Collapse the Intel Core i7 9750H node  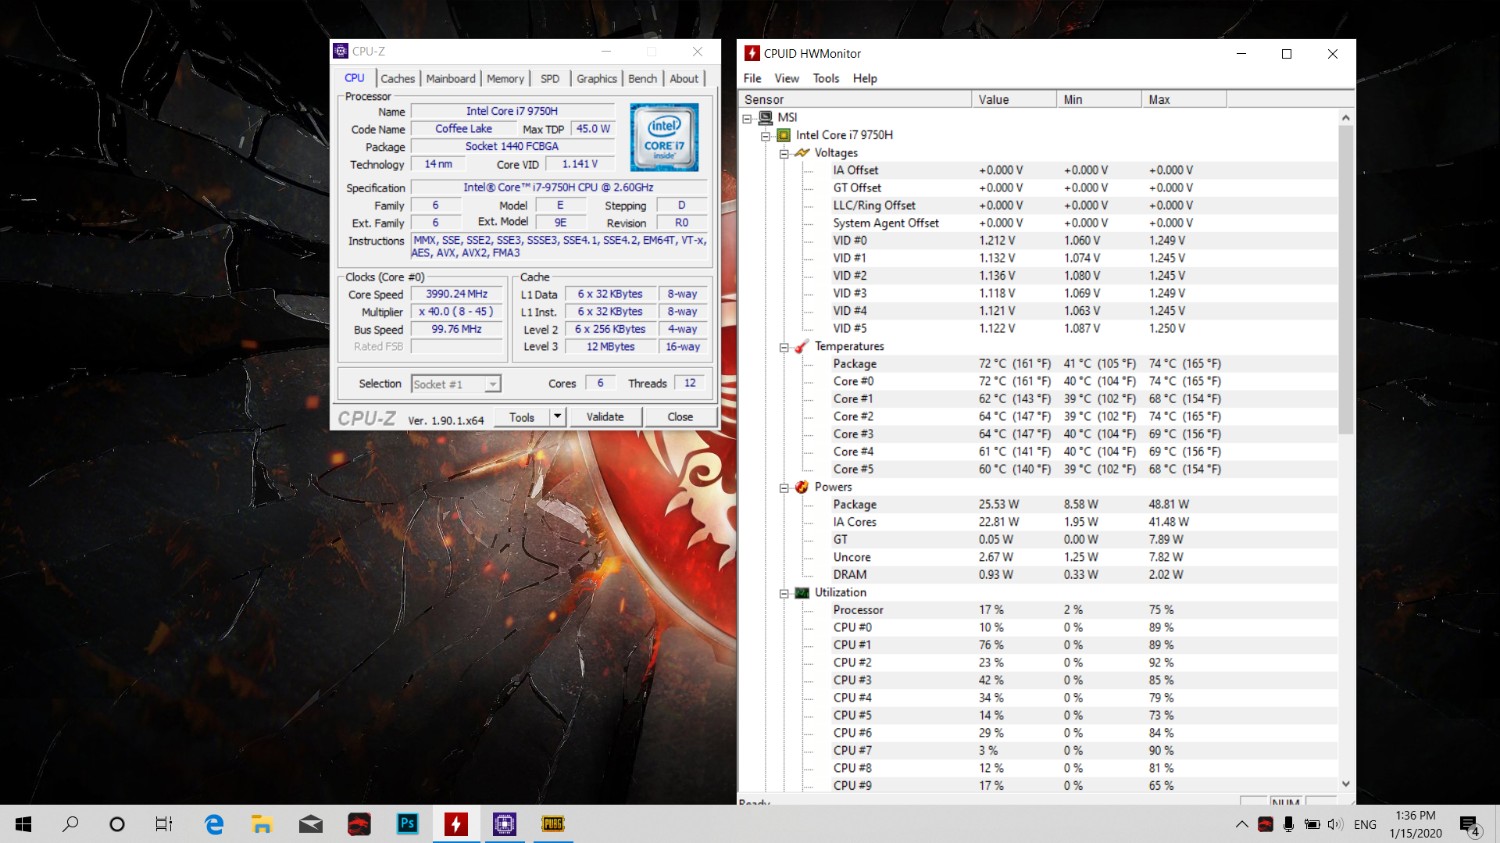765,135
